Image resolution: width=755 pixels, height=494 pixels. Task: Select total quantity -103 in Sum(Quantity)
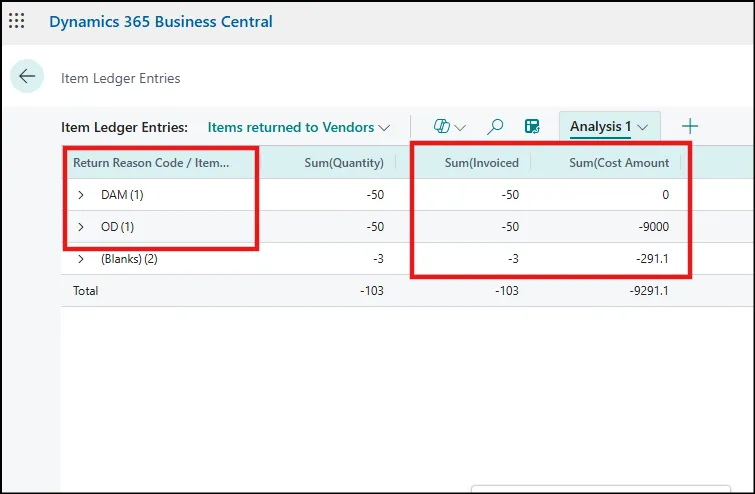[372, 291]
